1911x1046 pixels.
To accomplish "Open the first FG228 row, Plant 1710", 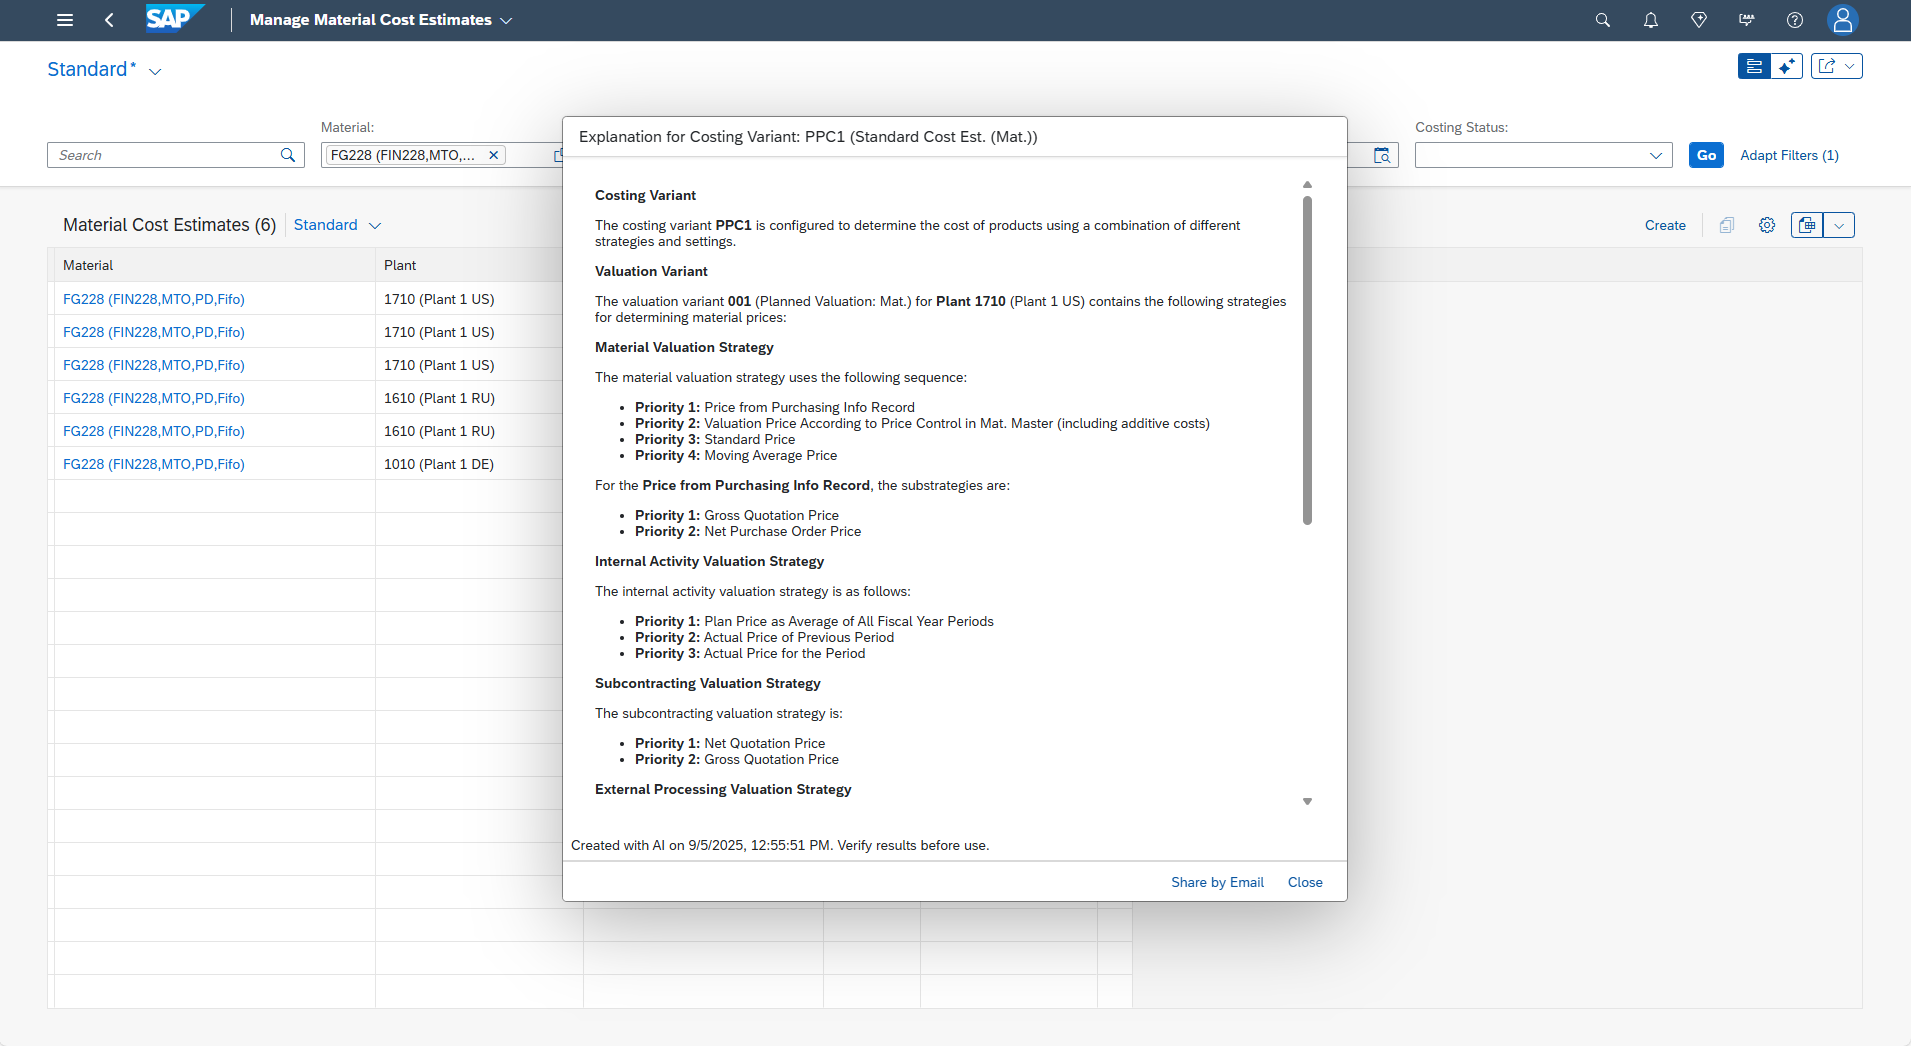I will (153, 299).
